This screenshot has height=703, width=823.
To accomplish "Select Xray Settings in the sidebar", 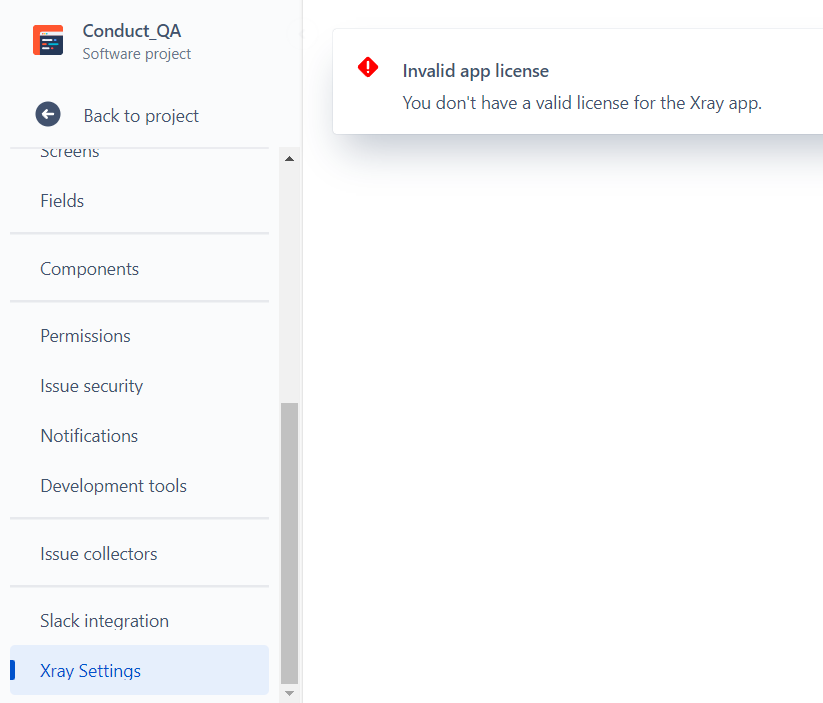I will coord(90,670).
